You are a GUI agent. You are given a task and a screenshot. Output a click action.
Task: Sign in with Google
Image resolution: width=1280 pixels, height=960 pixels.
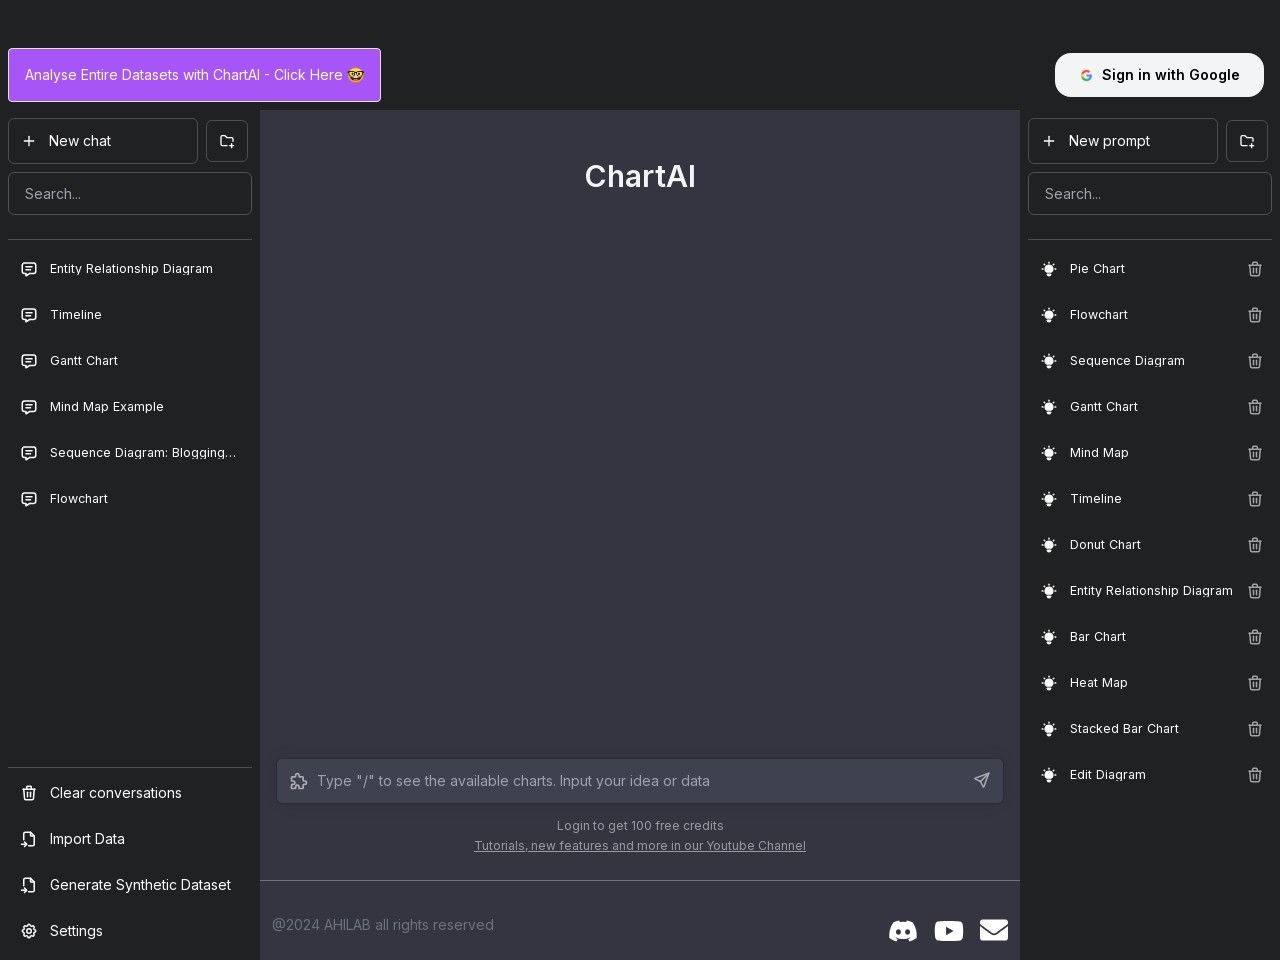pos(1159,75)
